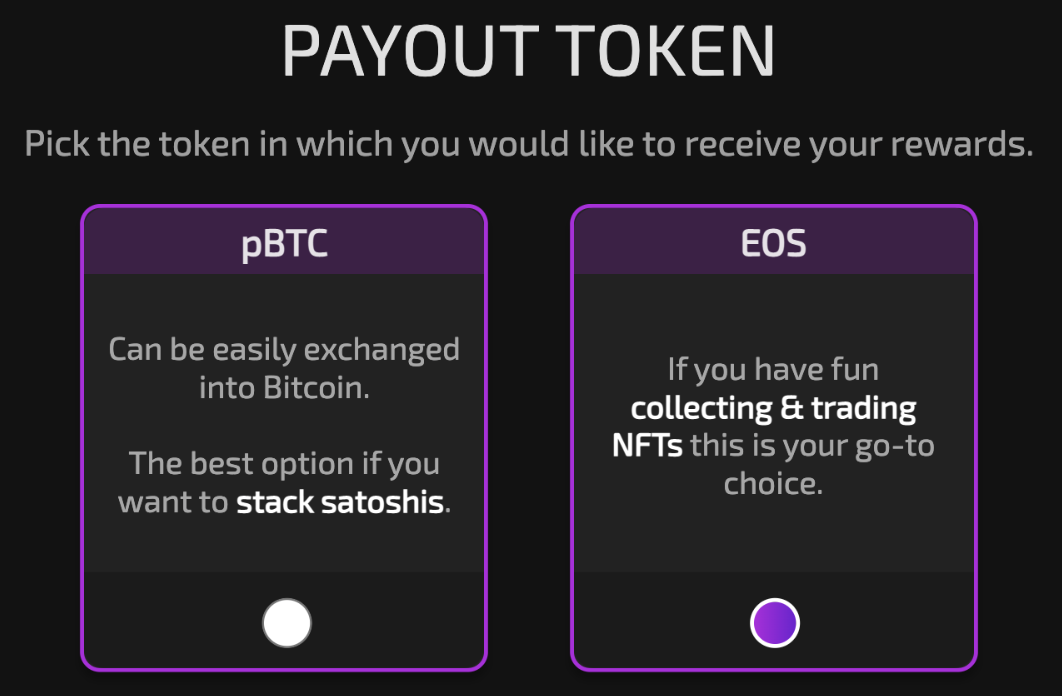Click the 'into Bitcoin.' text

(x=284, y=388)
